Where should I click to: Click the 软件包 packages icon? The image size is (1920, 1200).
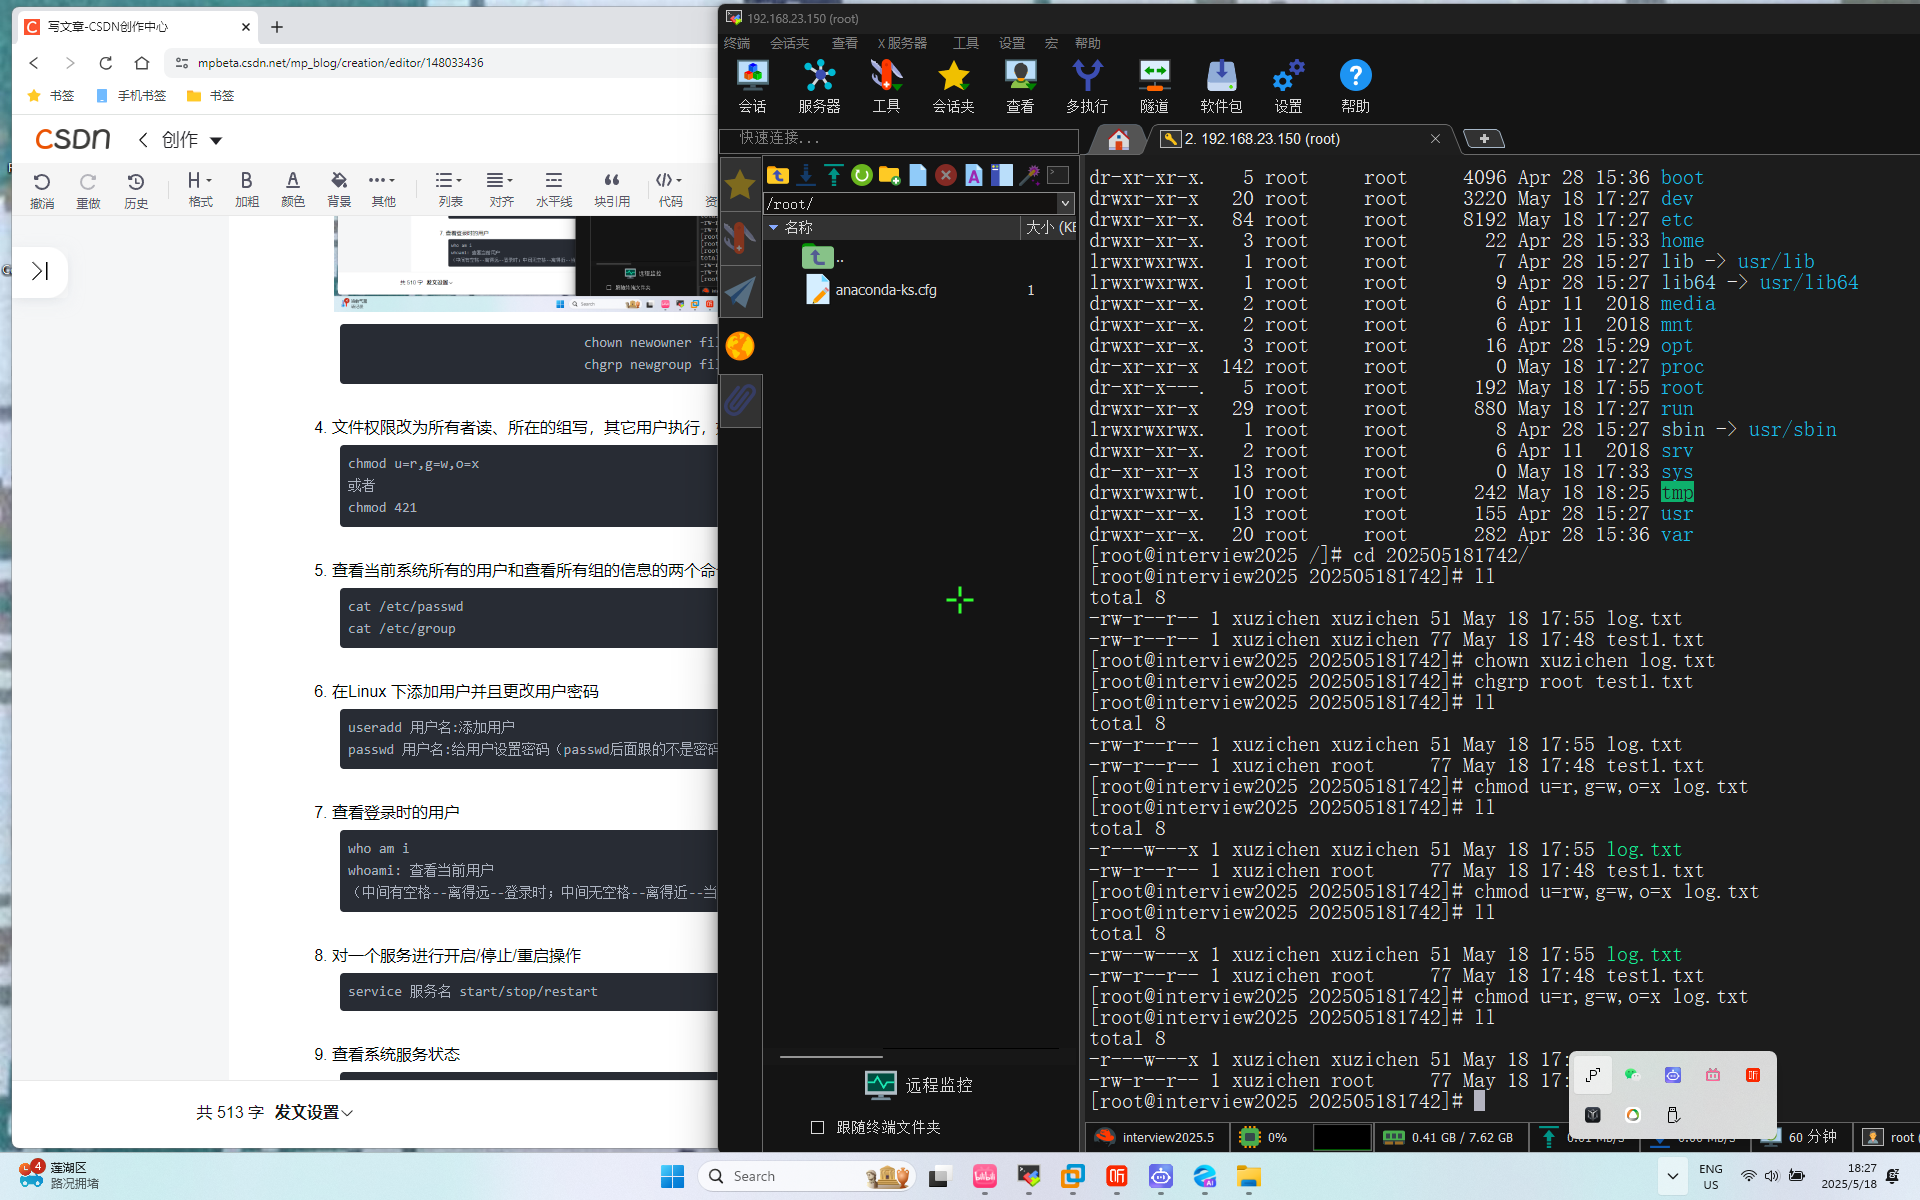tap(1220, 86)
